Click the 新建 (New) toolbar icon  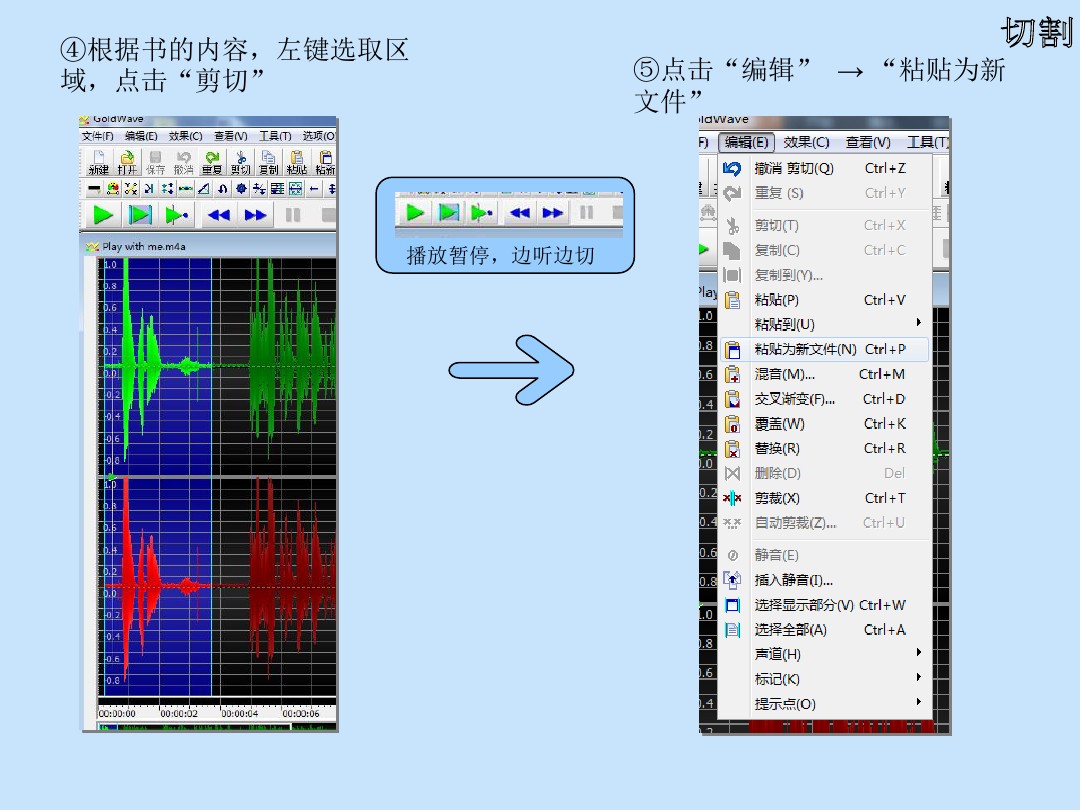98,162
